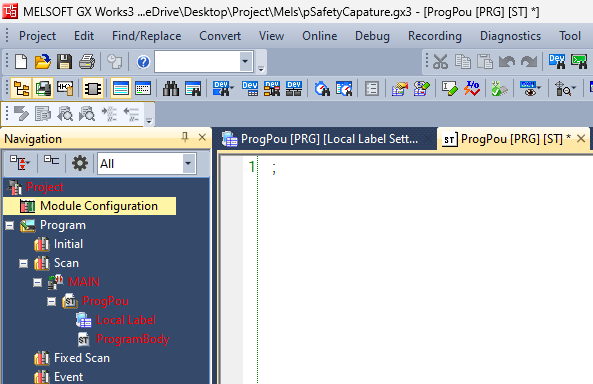593x384 pixels.
Task: Collapse the MAIN tree node
Action: (x=37, y=282)
